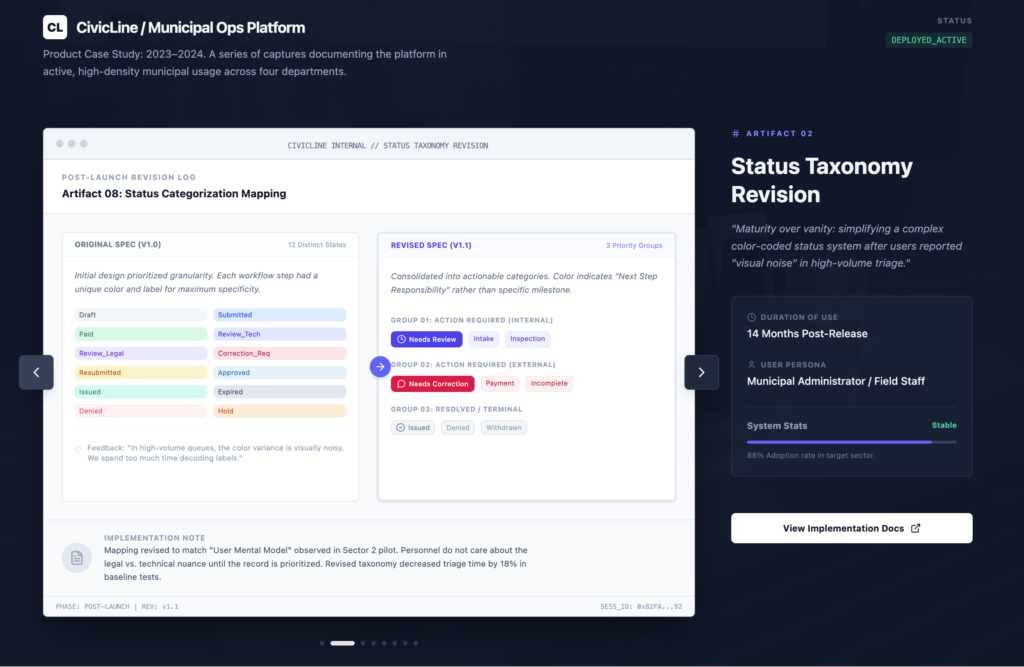Click the 12 Distinct States label
This screenshot has width=1024, height=667.
coord(317,245)
